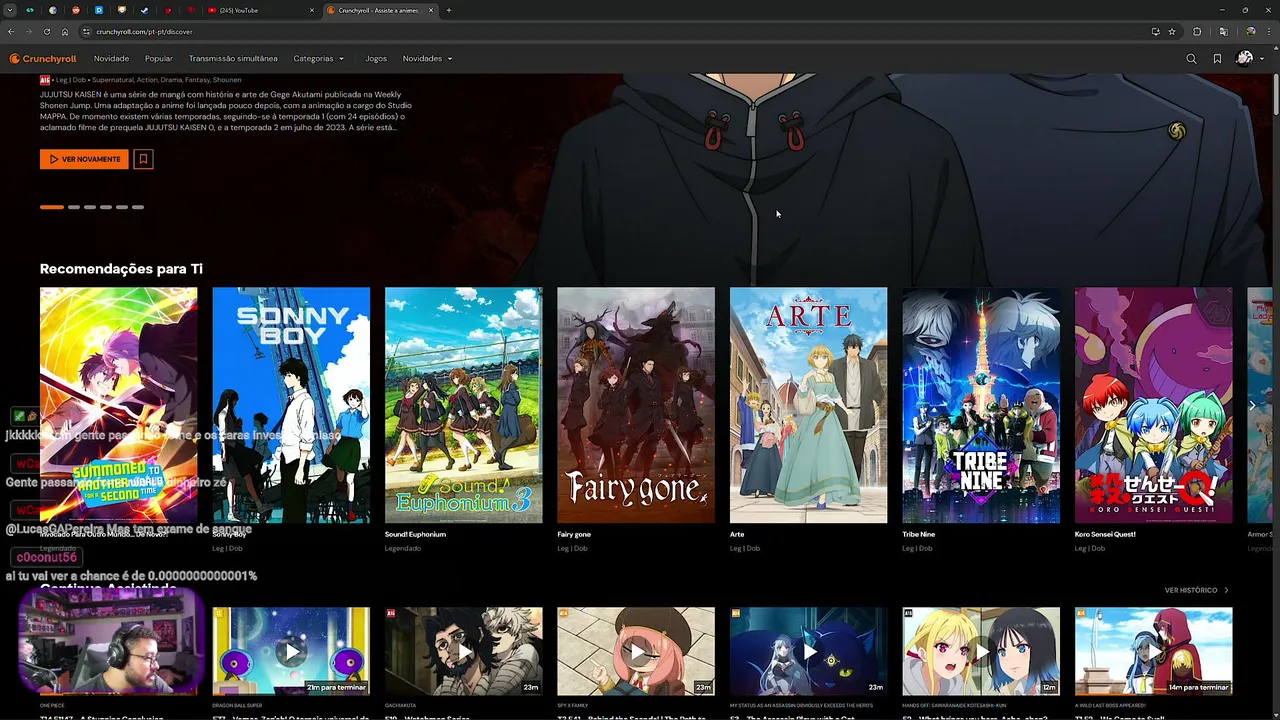The image size is (1280, 720).
Task: Select the second hero carousel indicator dot
Action: click(74, 207)
